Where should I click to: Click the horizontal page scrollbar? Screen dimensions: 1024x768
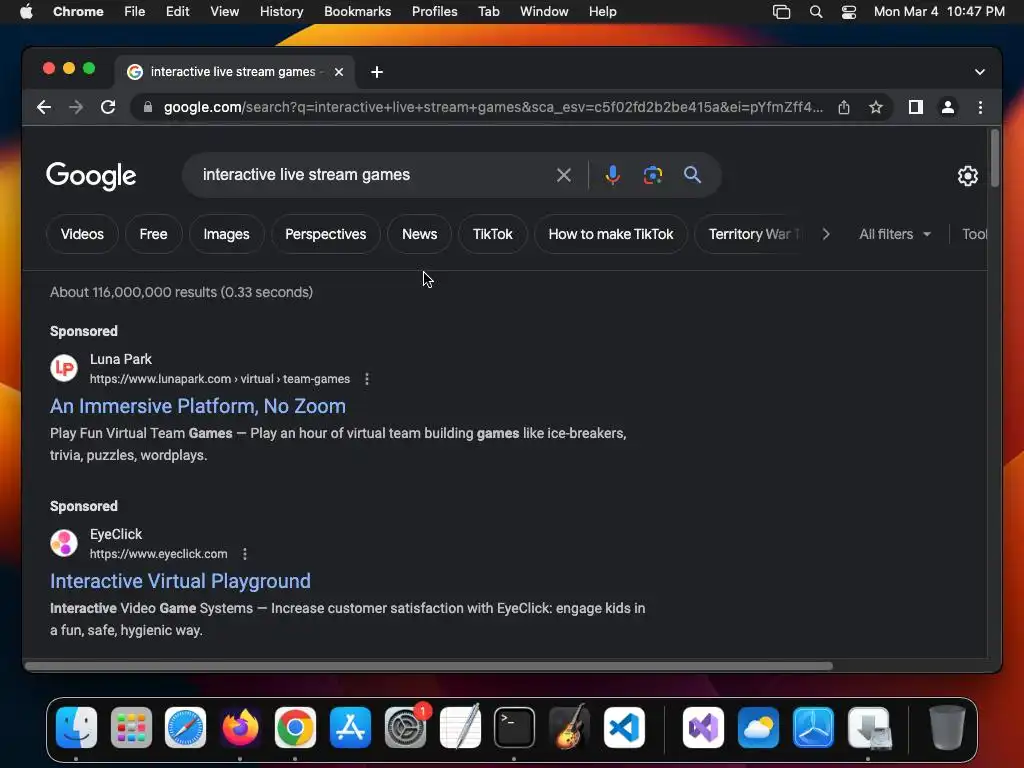tap(429, 666)
